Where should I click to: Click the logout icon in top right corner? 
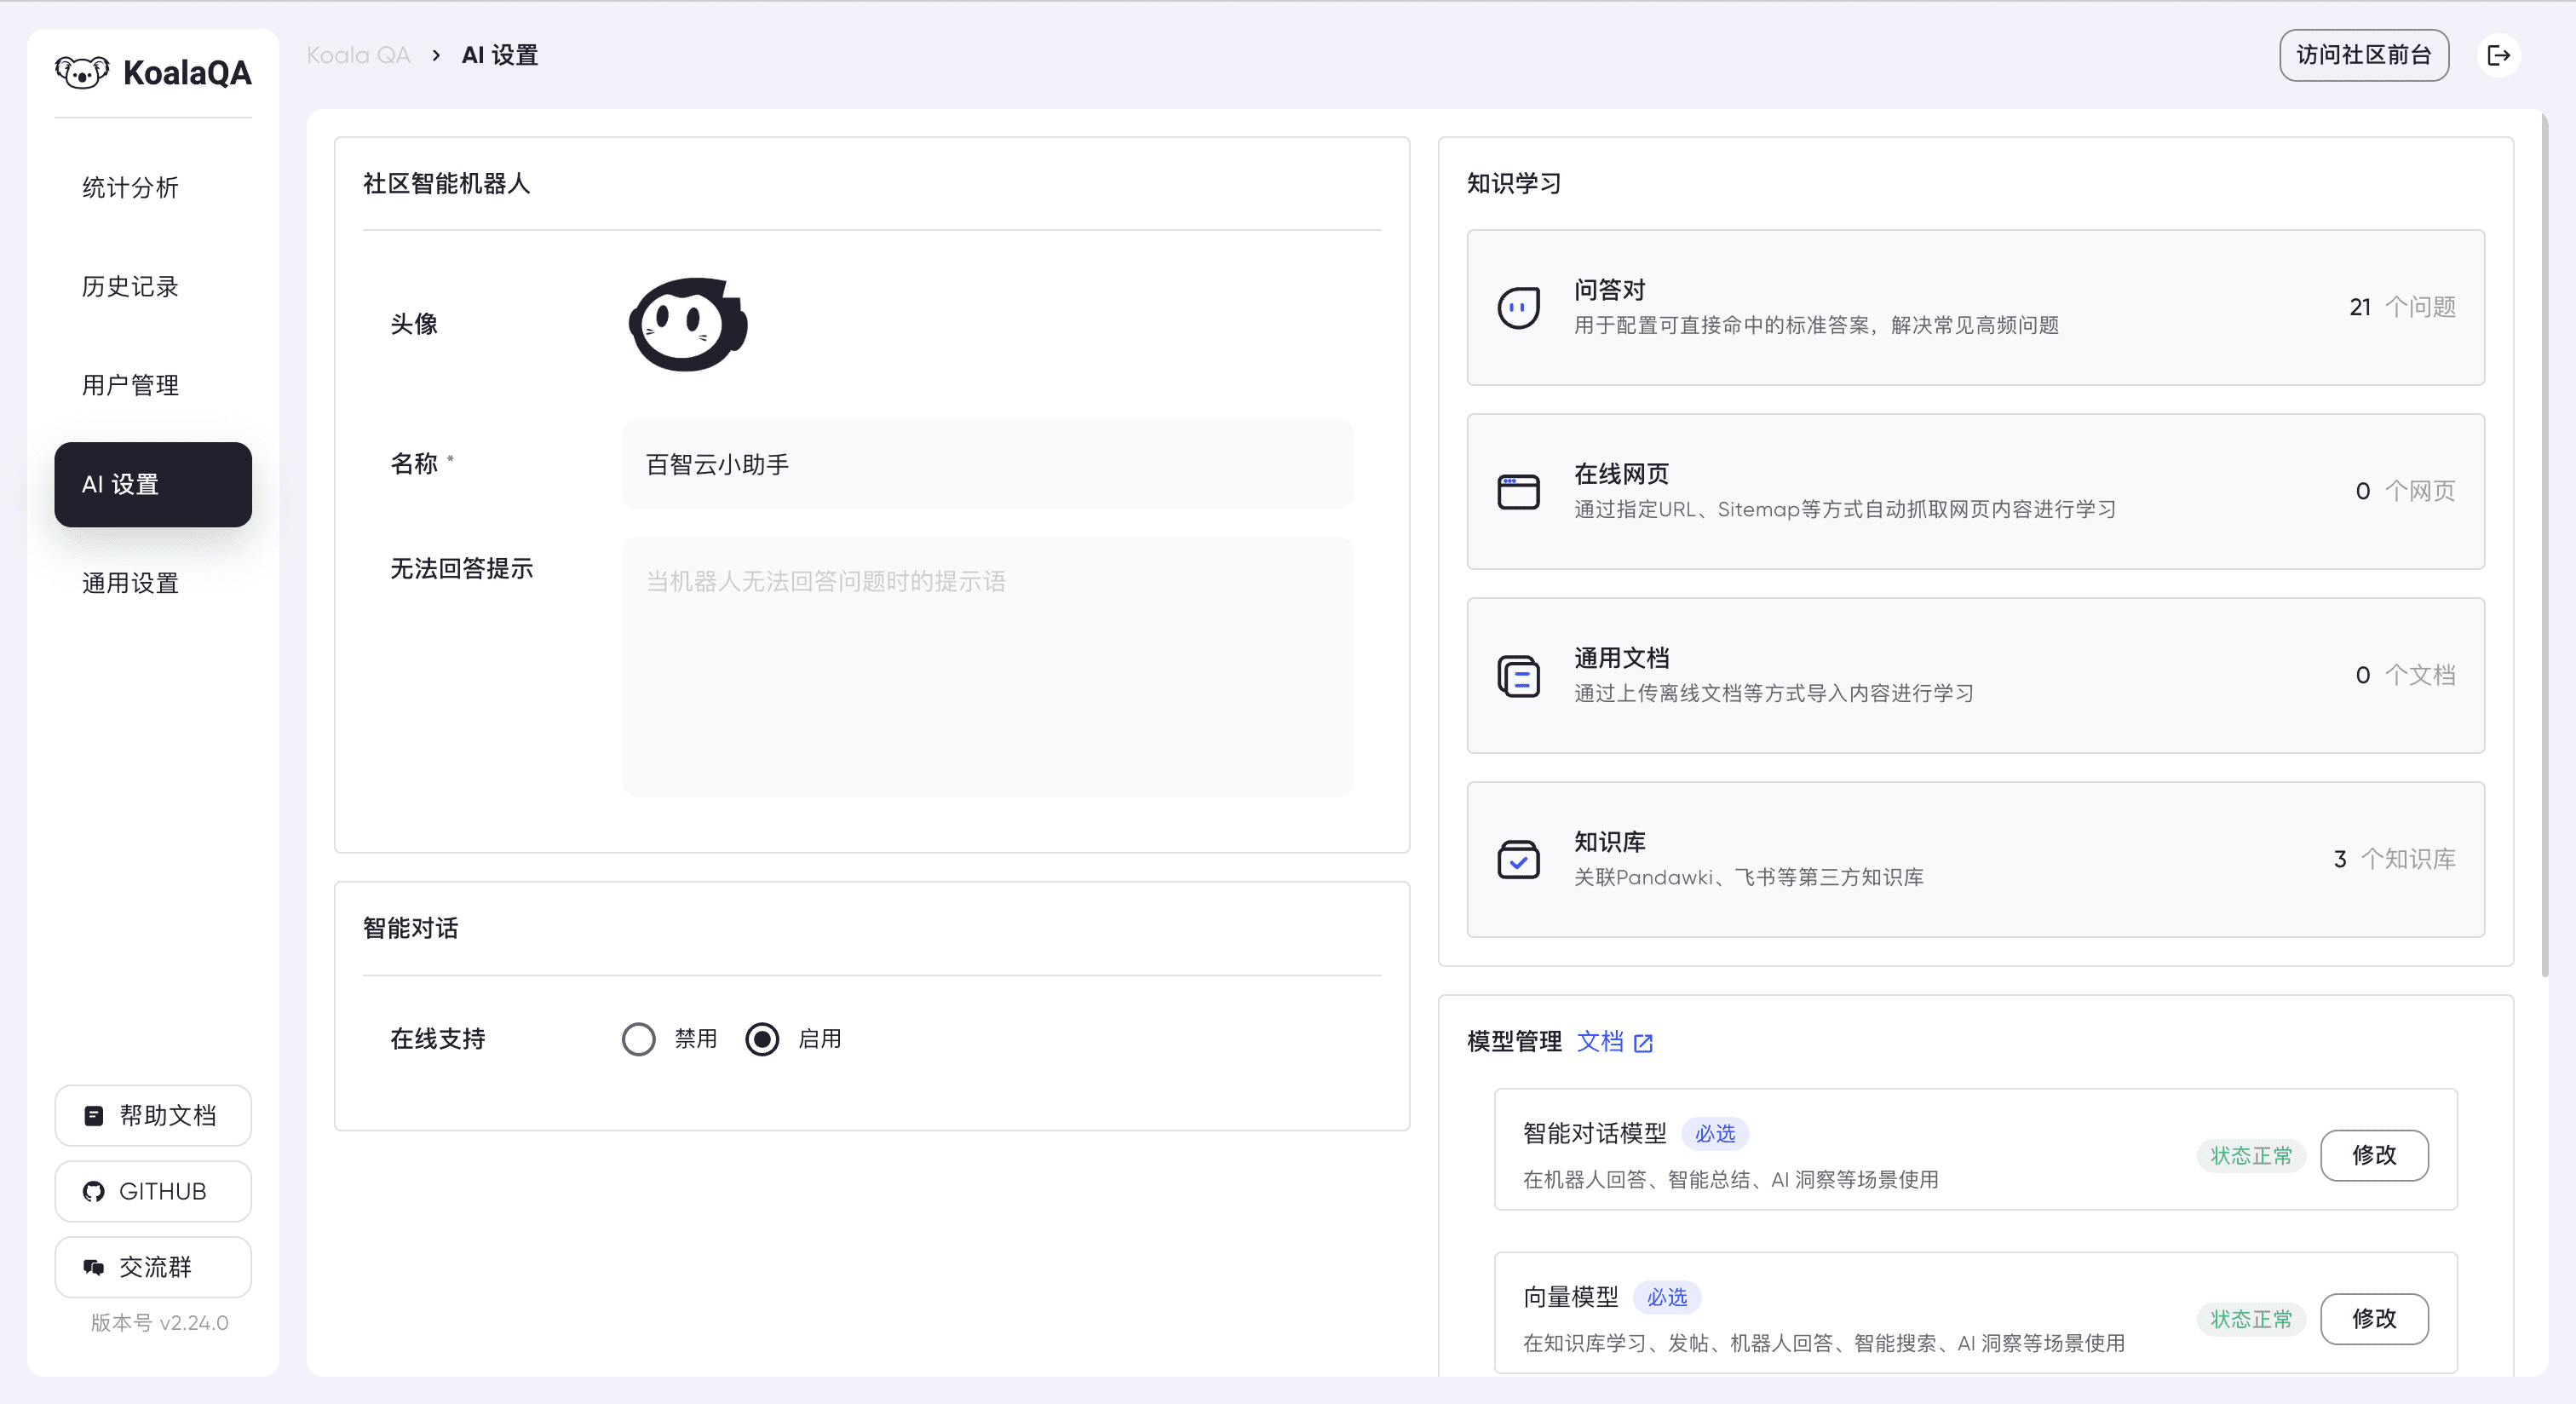pos(2499,55)
